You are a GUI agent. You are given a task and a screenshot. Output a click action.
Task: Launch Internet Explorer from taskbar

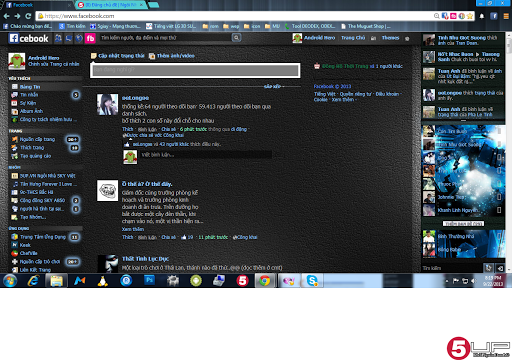pos(33,281)
